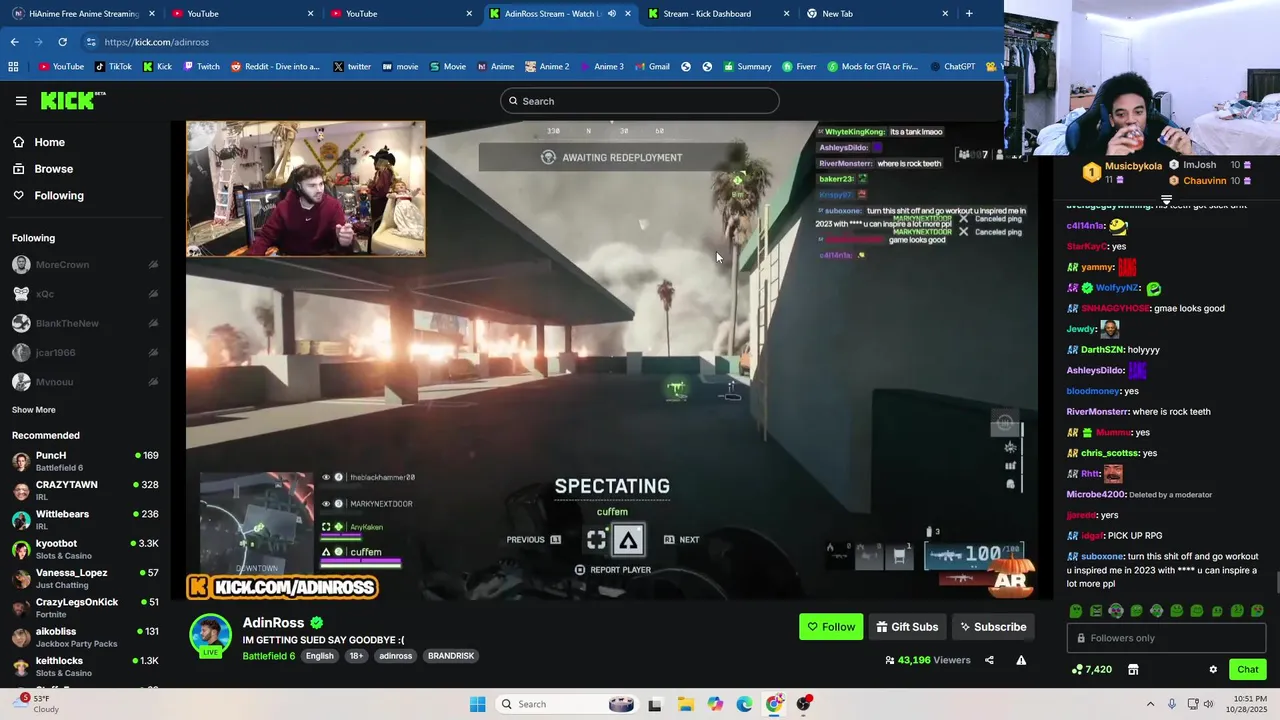
Task: Open Following in sidebar
Action: (59, 195)
